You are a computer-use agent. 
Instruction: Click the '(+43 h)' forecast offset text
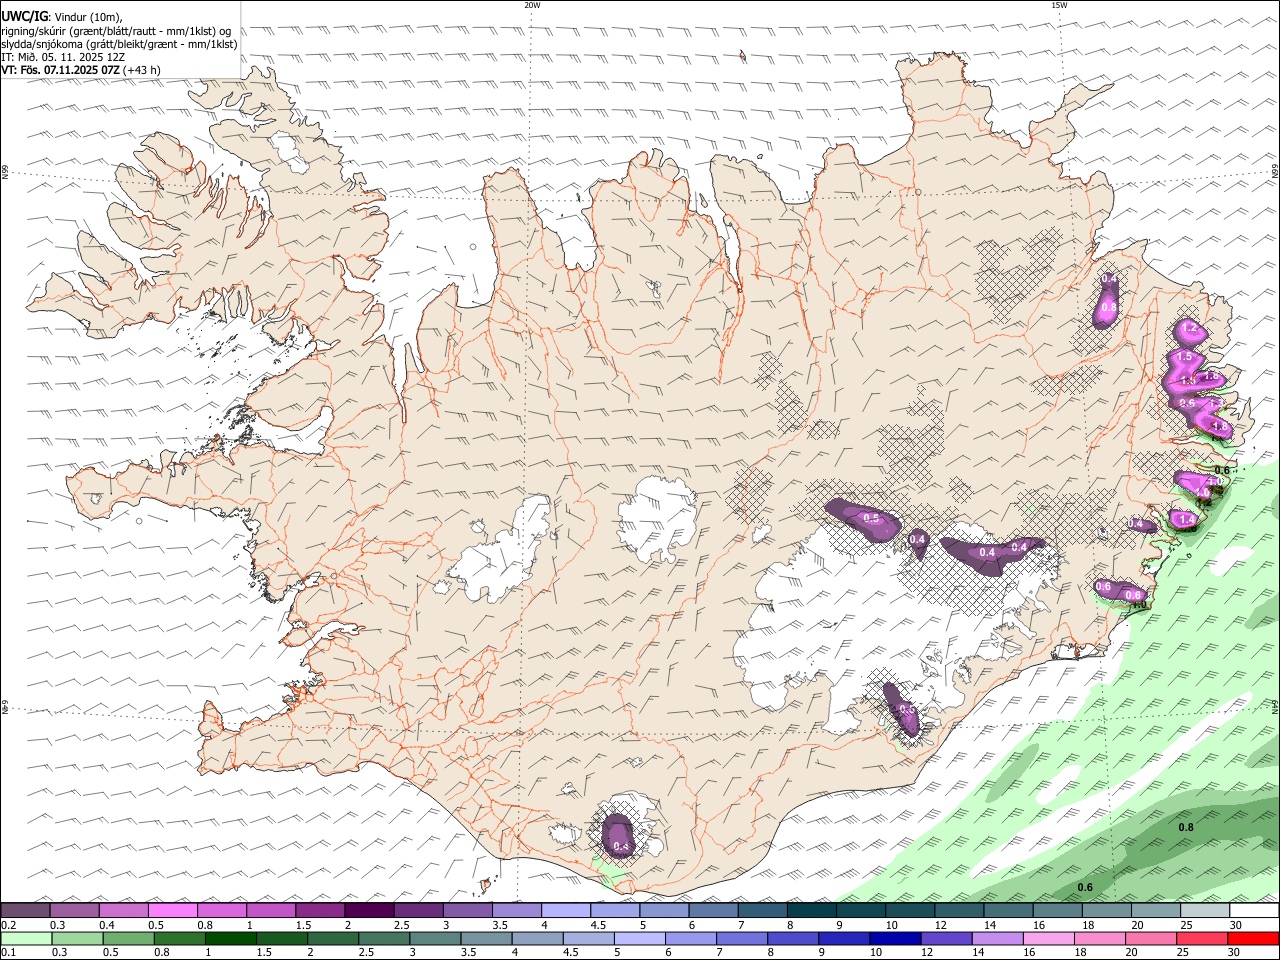[x=141, y=70]
